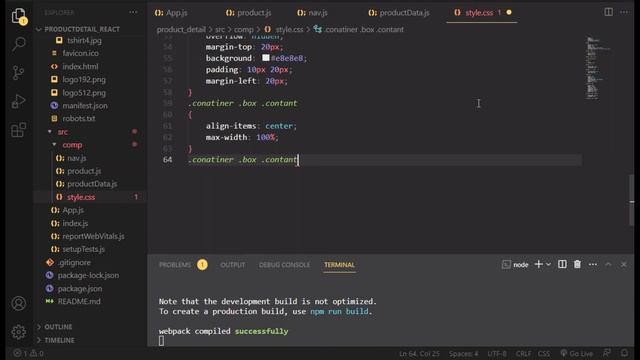This screenshot has width=640, height=360.
Task: Open Explorer Views and More Actions ellipsis
Action: (x=133, y=12)
